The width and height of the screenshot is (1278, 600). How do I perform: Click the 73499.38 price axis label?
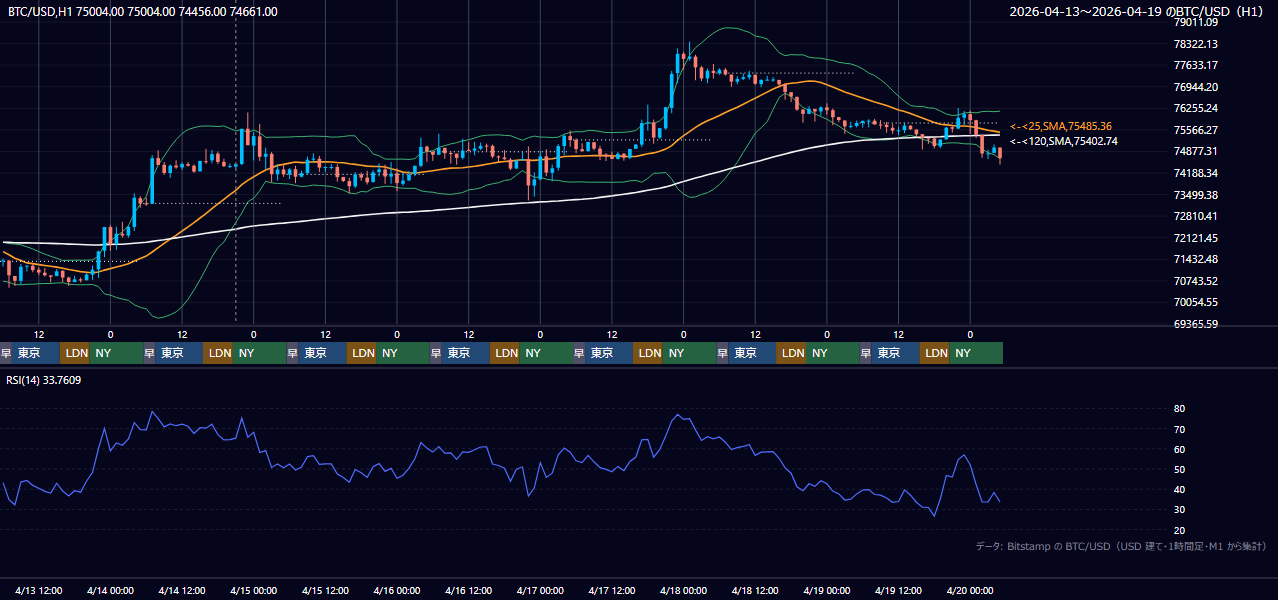point(1196,195)
